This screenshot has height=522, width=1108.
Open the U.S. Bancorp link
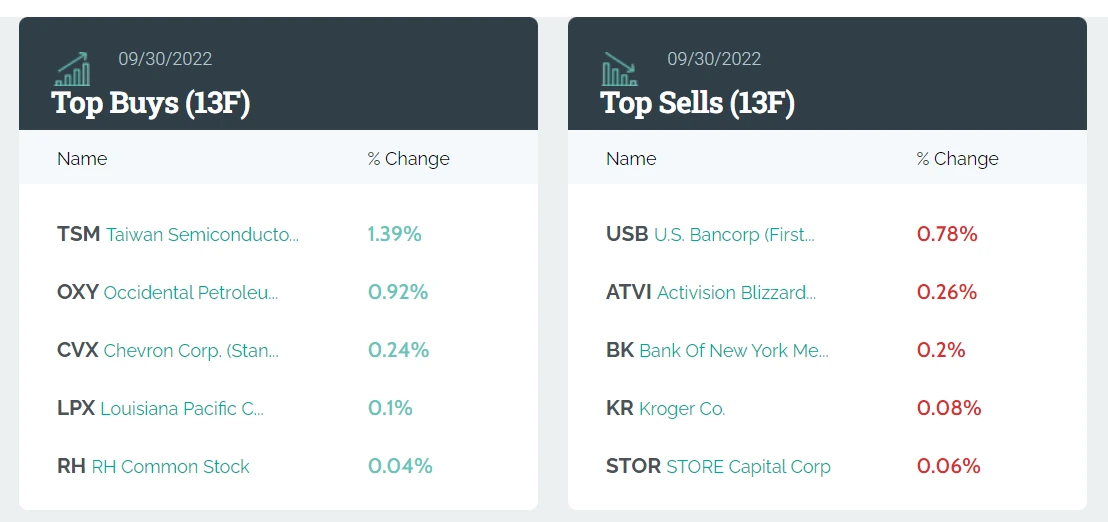point(734,235)
